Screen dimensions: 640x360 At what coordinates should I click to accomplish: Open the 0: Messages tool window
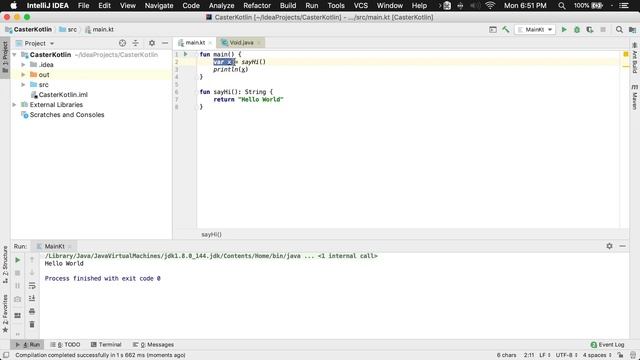pos(153,344)
